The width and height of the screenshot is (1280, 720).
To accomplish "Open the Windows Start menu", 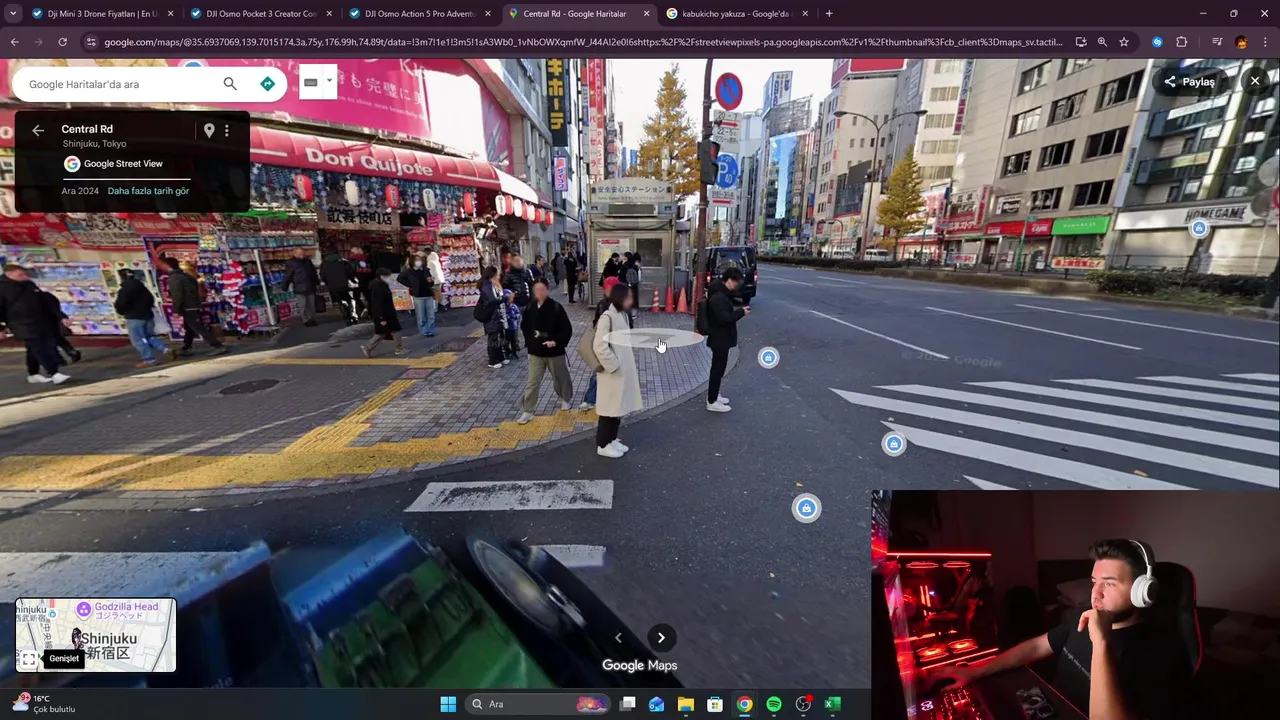I will click(448, 704).
